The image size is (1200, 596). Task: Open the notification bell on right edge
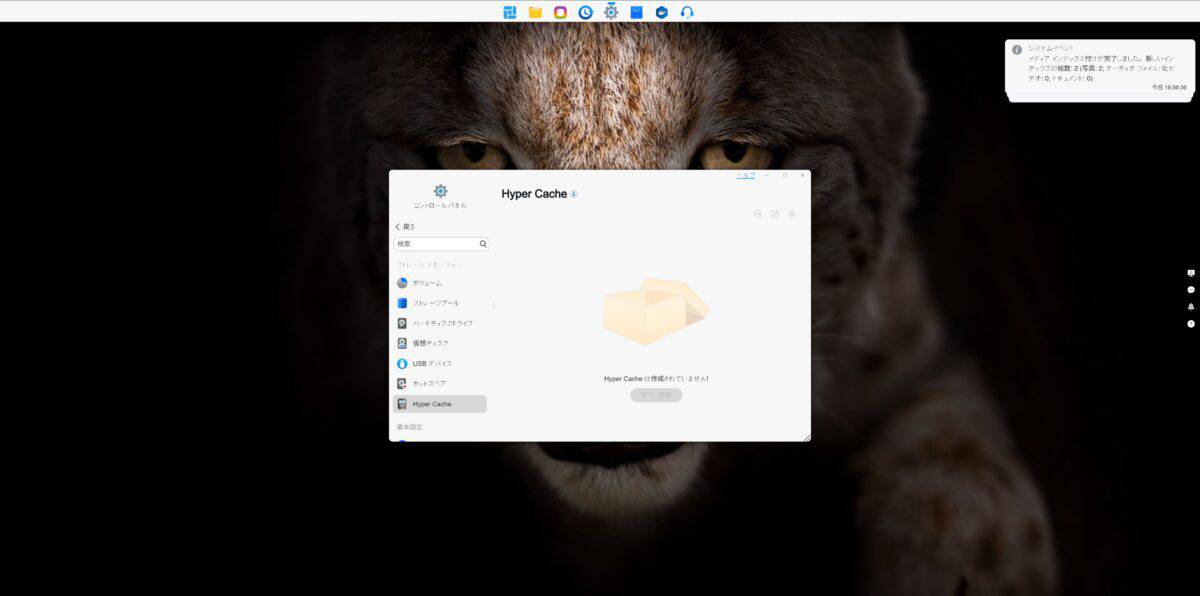(1191, 307)
